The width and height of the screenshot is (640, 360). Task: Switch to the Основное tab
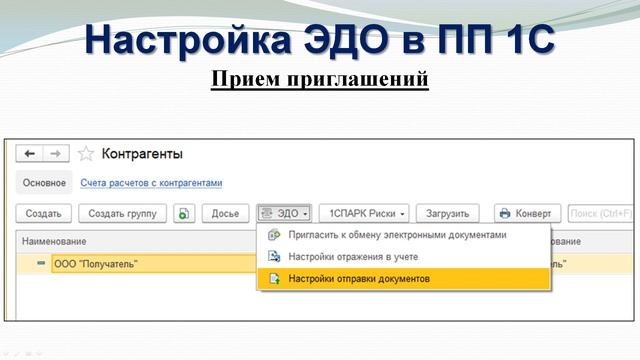pyautogui.click(x=44, y=183)
